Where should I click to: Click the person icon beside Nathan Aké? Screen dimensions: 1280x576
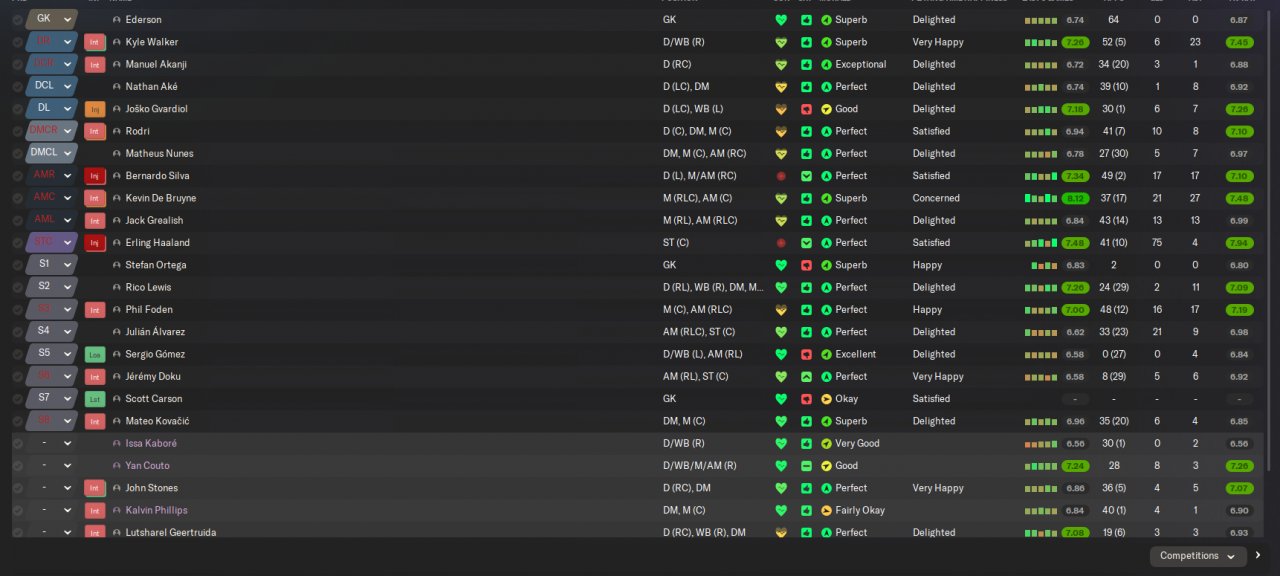click(117, 87)
